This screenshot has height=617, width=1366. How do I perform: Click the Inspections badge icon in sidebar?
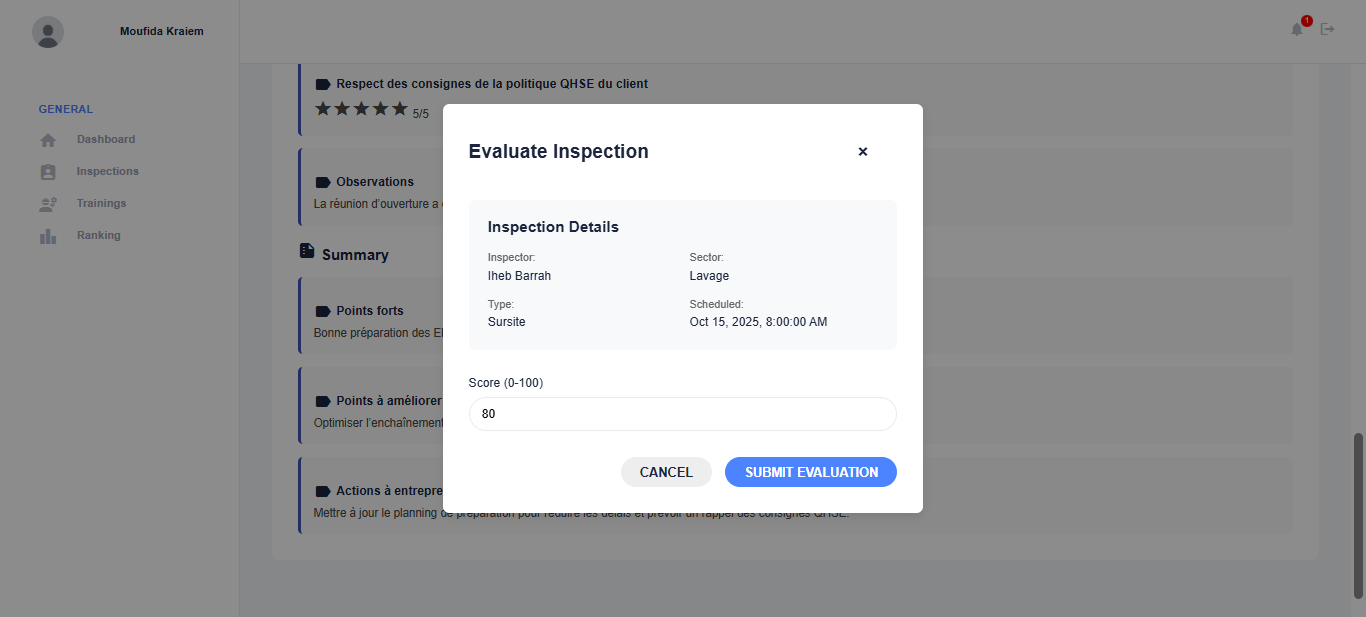tap(48, 171)
